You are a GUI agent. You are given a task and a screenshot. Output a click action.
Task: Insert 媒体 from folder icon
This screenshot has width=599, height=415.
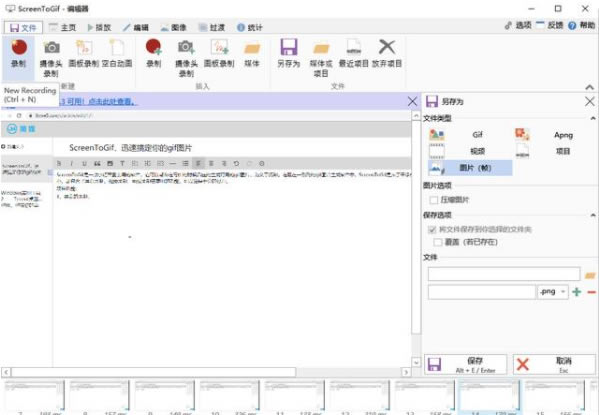(x=252, y=53)
